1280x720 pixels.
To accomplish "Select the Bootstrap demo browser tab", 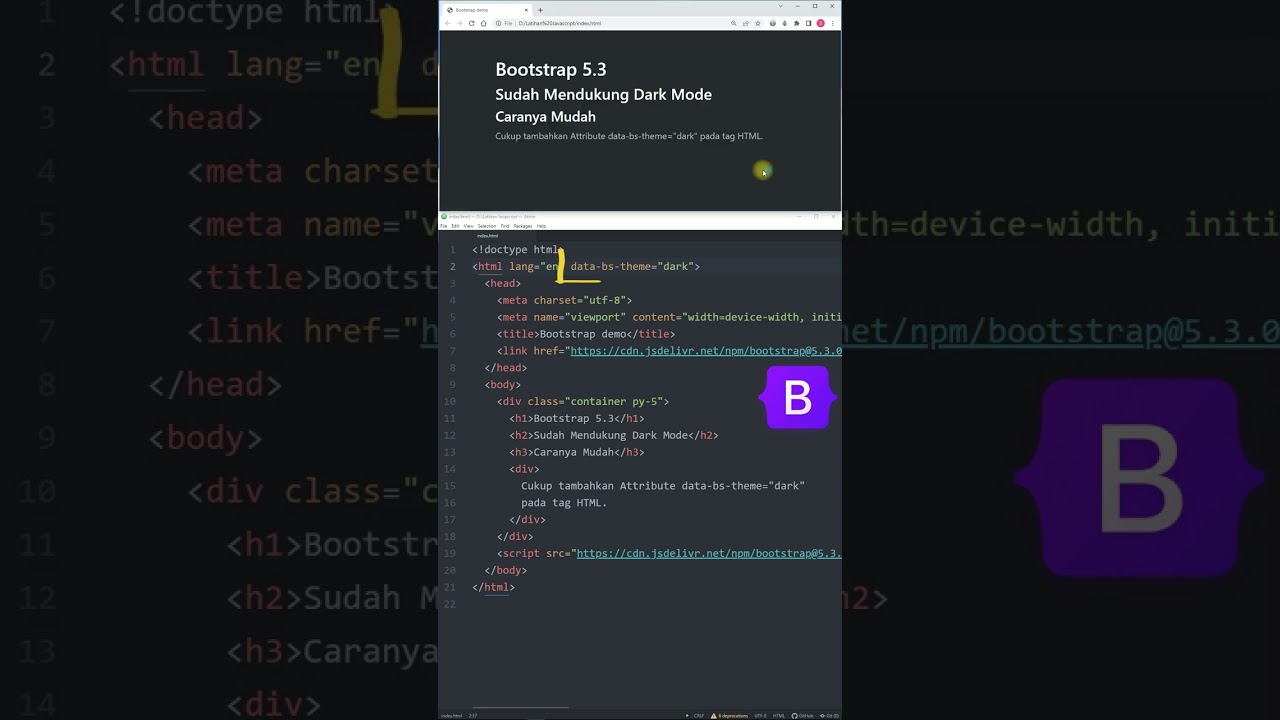I will coord(487,10).
